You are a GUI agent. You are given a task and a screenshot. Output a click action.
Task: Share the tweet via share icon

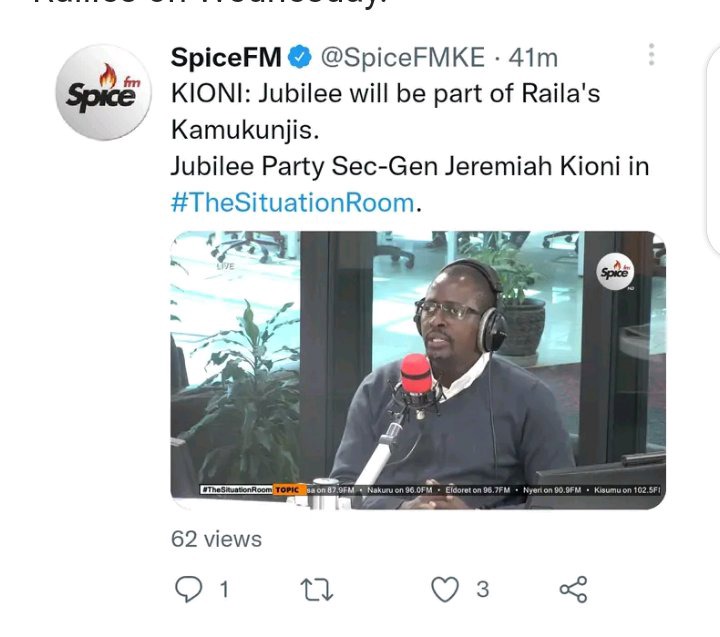tap(574, 589)
